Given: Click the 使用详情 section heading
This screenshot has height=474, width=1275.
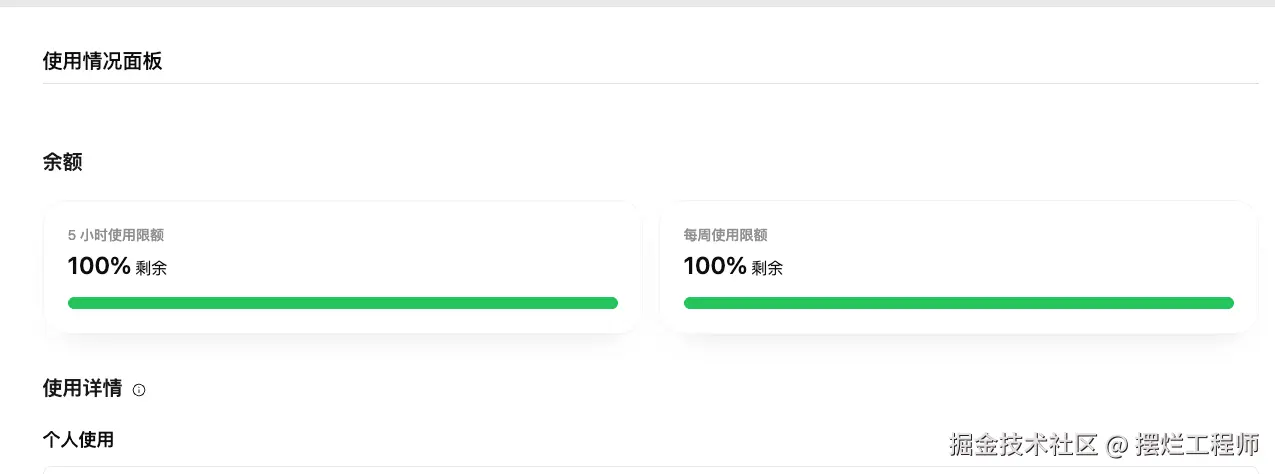Looking at the screenshot, I should (82, 388).
